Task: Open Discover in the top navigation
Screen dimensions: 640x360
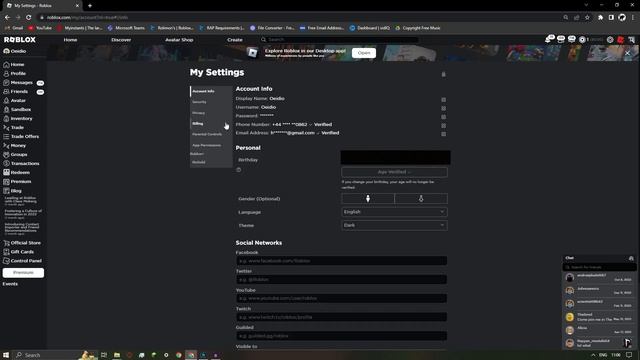Action: 121,40
